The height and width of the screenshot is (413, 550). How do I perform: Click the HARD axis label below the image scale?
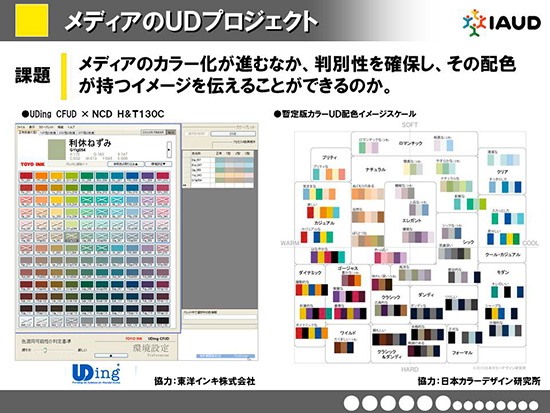(x=410, y=369)
